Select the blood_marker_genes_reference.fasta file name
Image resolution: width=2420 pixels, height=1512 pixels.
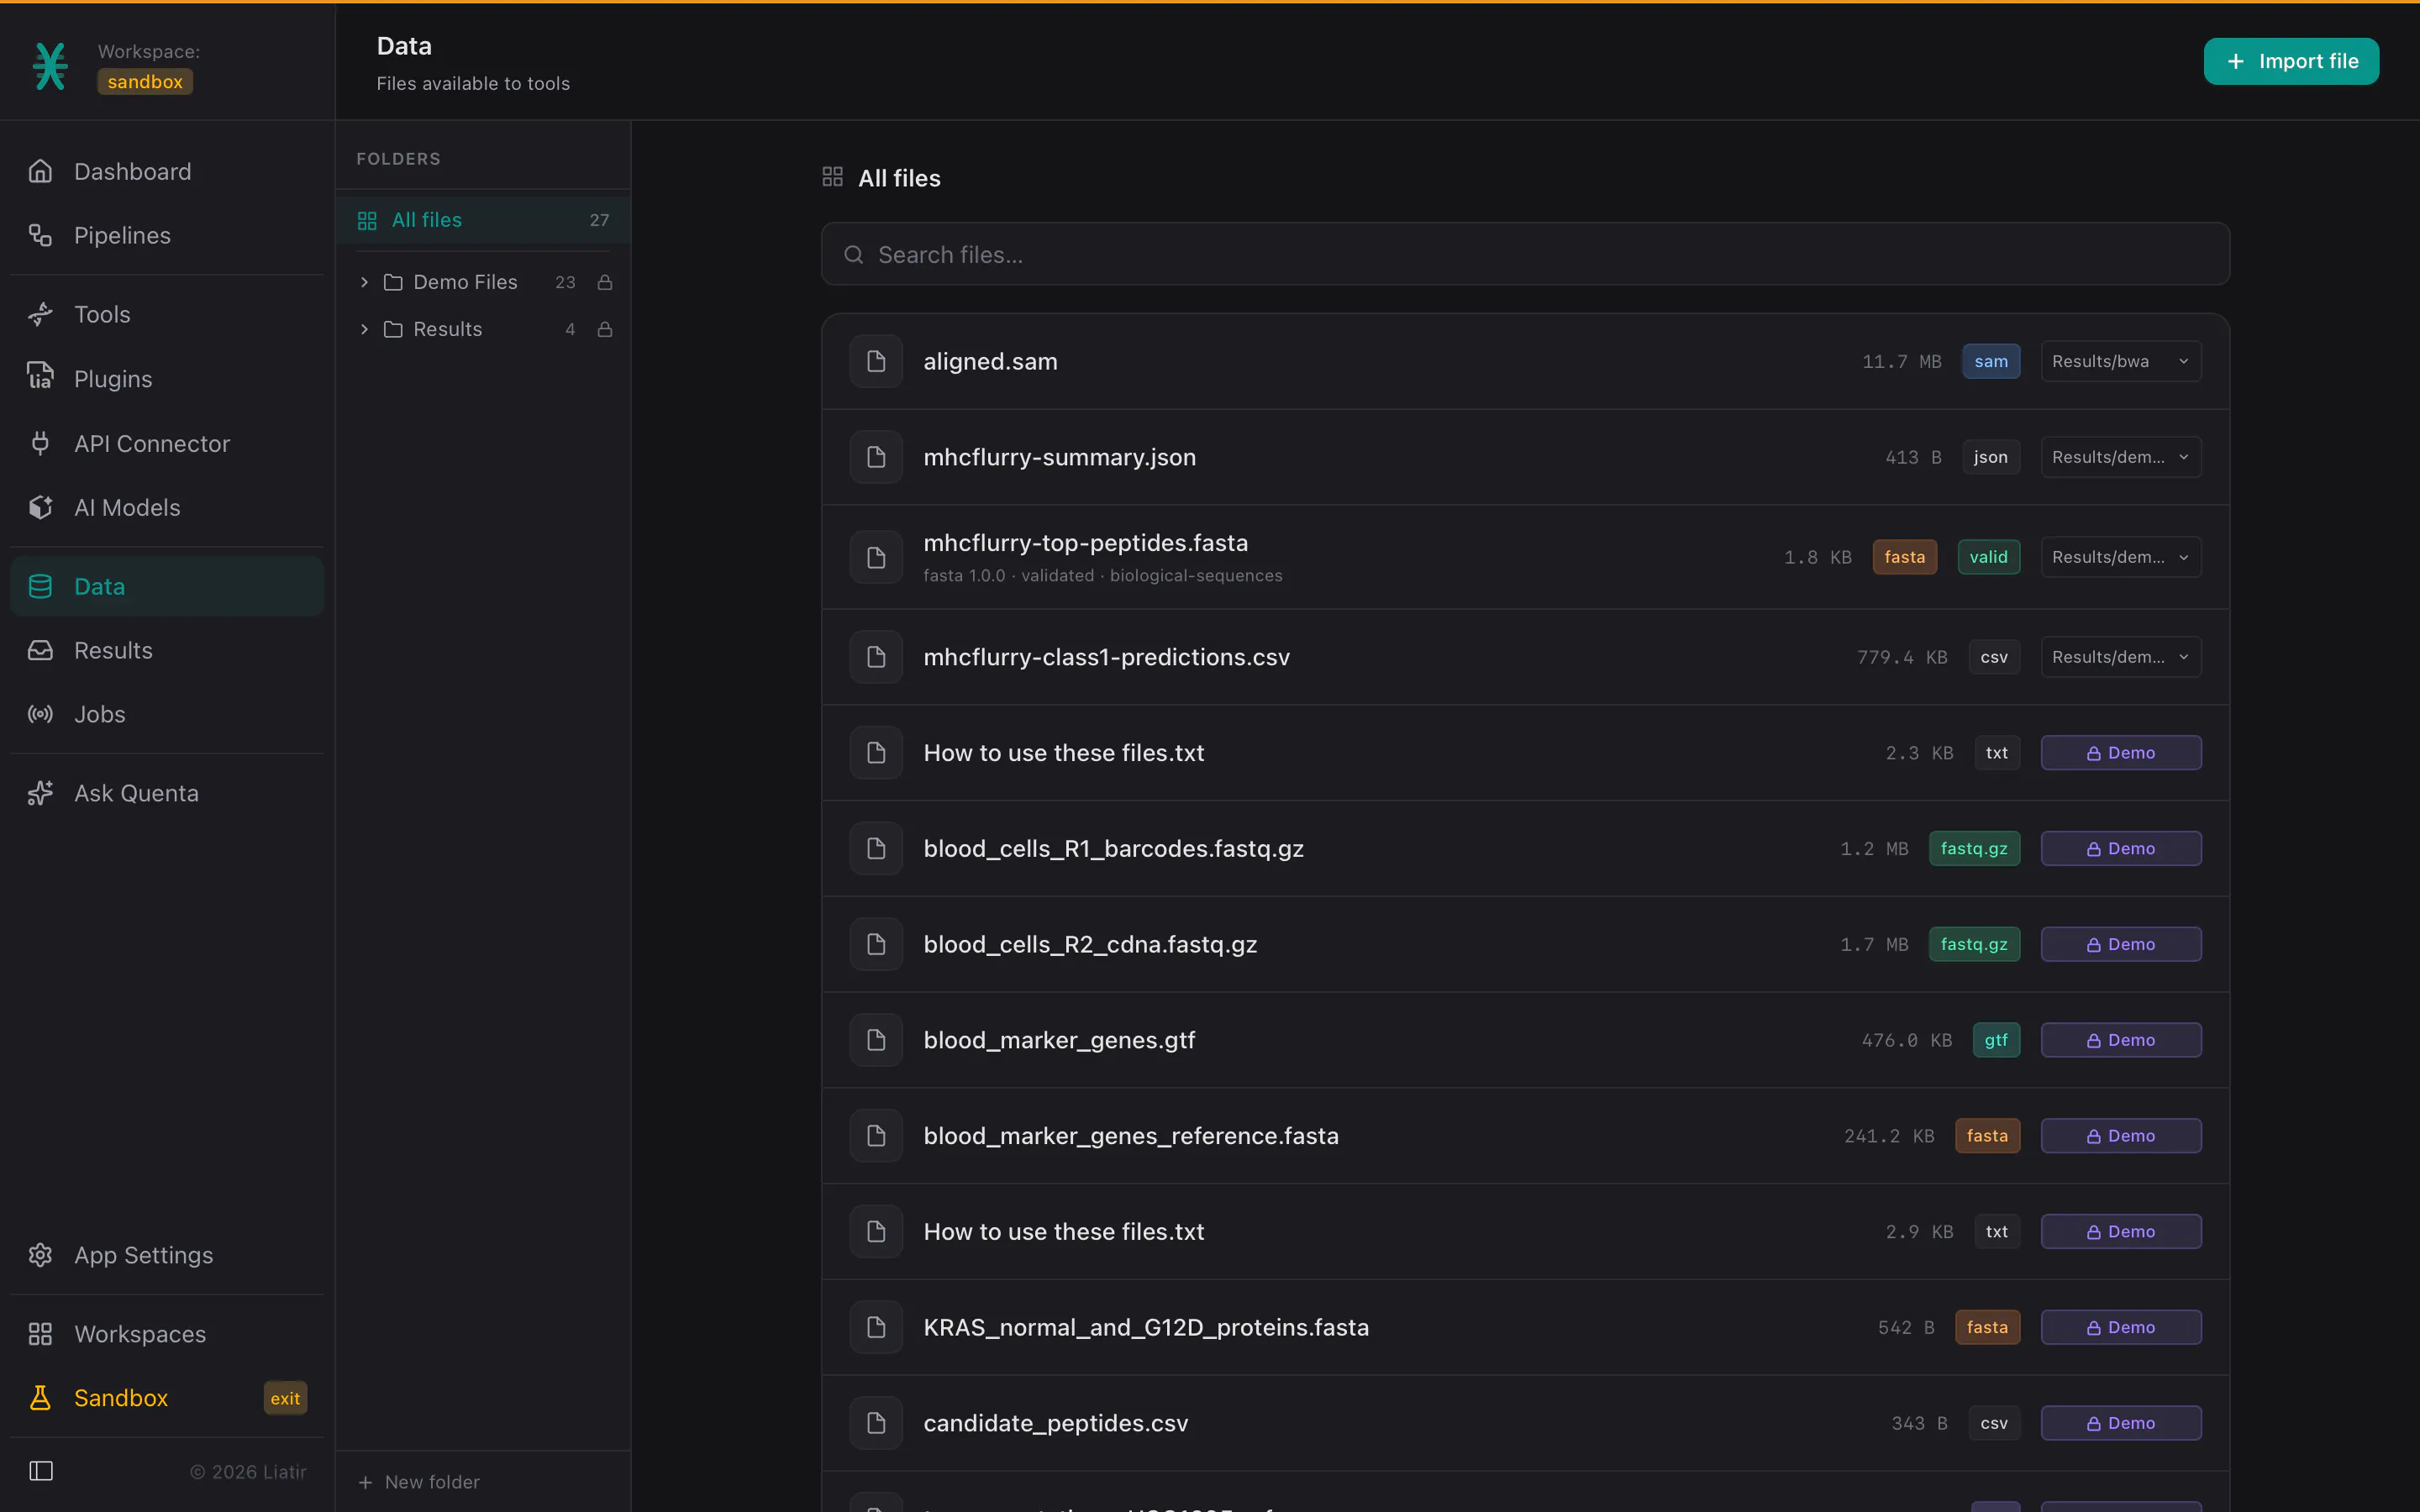click(1131, 1136)
